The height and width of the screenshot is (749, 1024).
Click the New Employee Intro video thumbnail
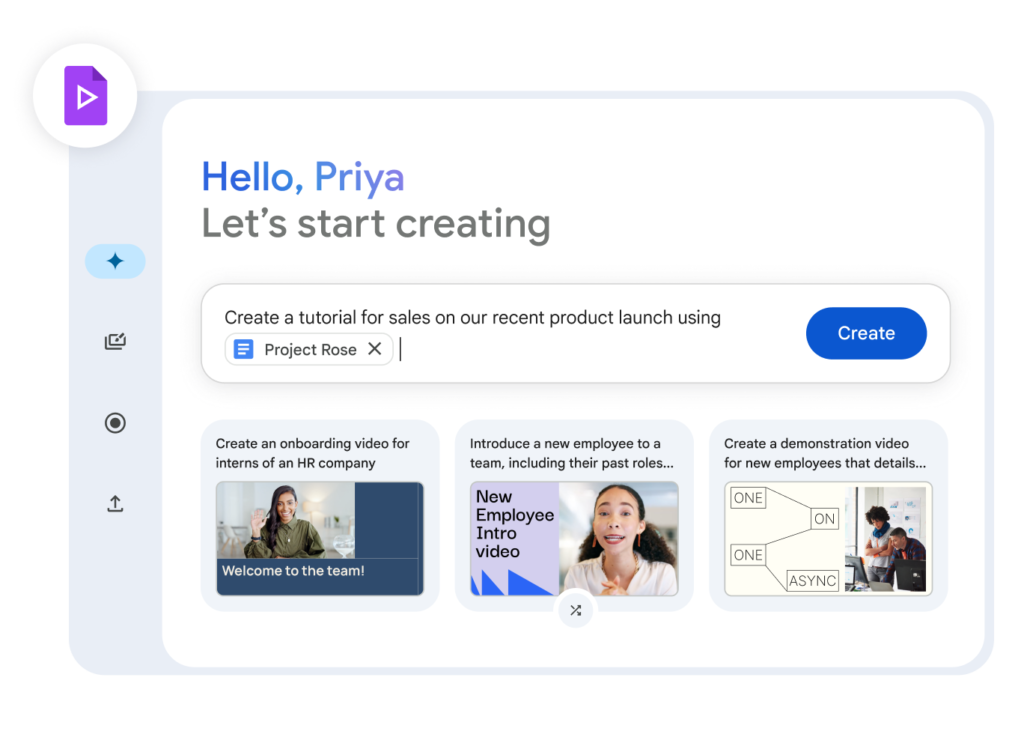pyautogui.click(x=574, y=538)
